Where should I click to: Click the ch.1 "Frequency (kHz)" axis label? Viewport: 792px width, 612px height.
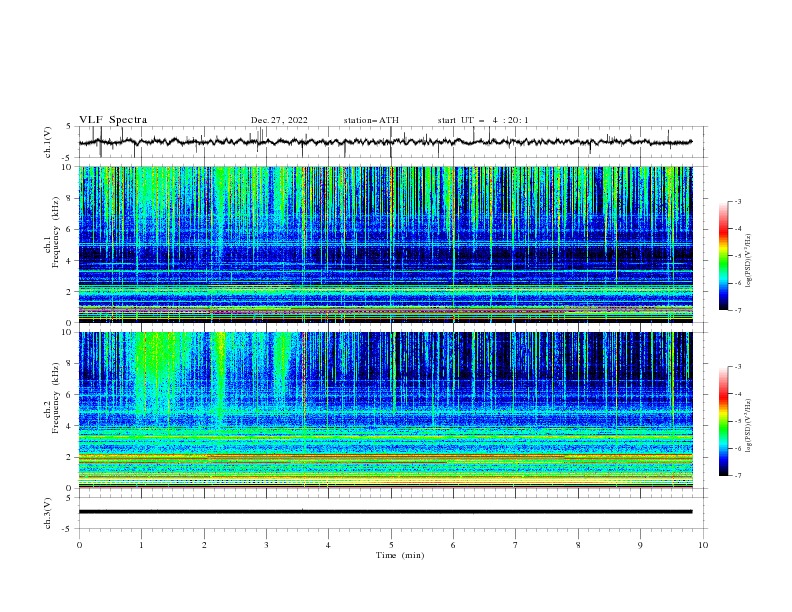(x=56, y=232)
